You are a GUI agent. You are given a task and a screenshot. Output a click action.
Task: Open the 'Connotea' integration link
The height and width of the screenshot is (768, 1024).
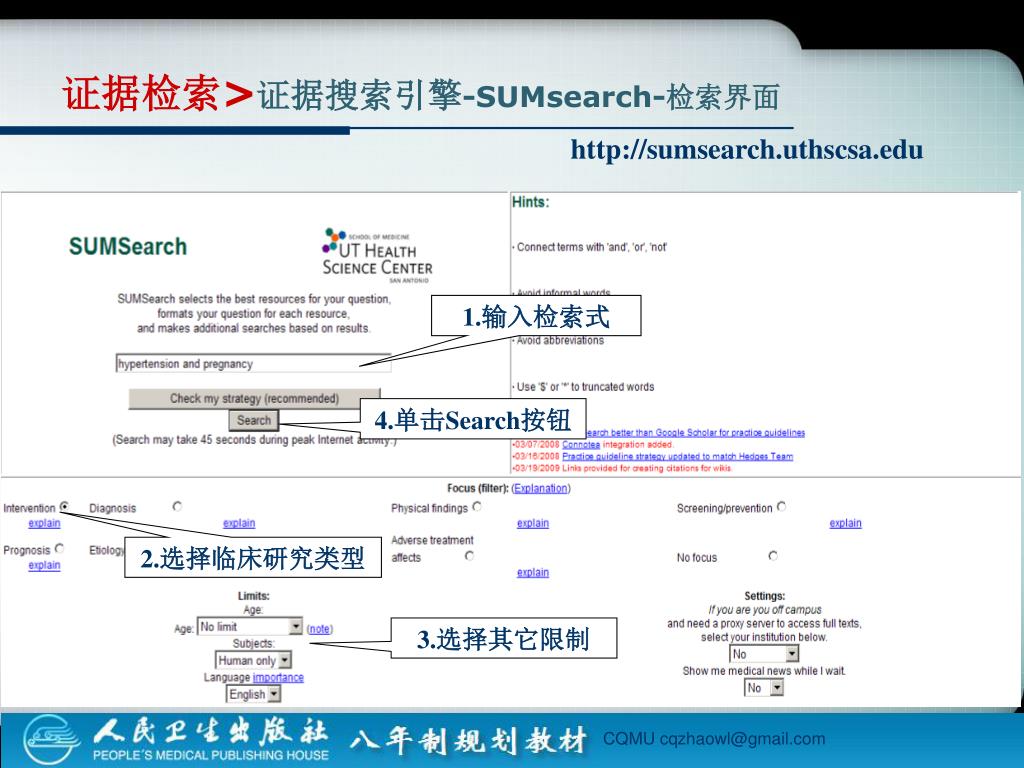click(581, 444)
